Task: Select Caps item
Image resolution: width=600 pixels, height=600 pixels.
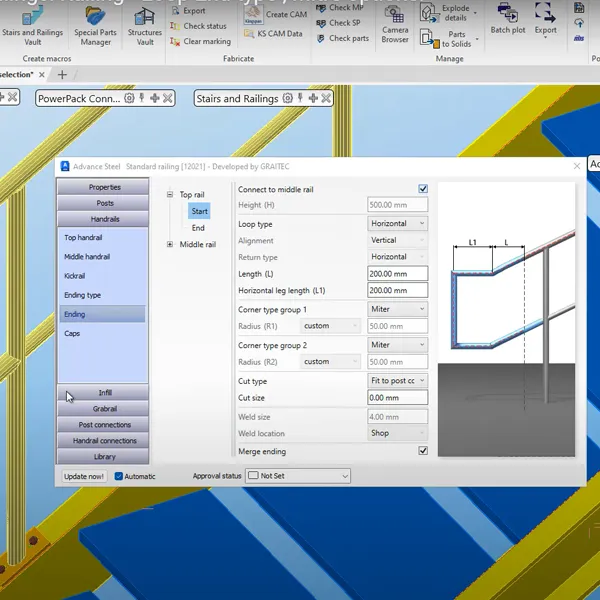Action: 72,333
